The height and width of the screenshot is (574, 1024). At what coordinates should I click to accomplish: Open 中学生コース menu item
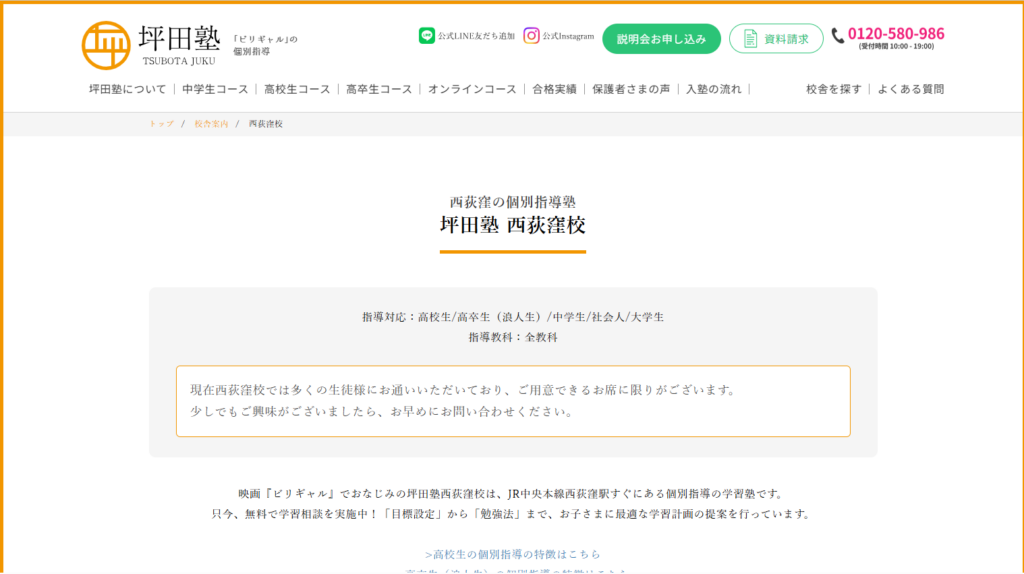click(x=215, y=89)
